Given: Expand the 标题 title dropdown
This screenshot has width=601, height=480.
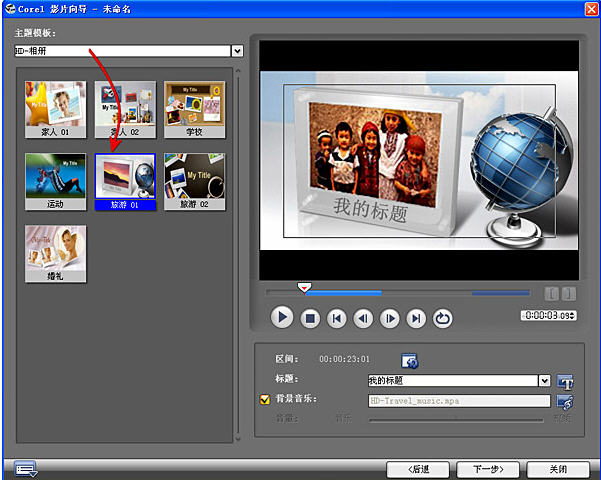Looking at the screenshot, I should pyautogui.click(x=545, y=381).
